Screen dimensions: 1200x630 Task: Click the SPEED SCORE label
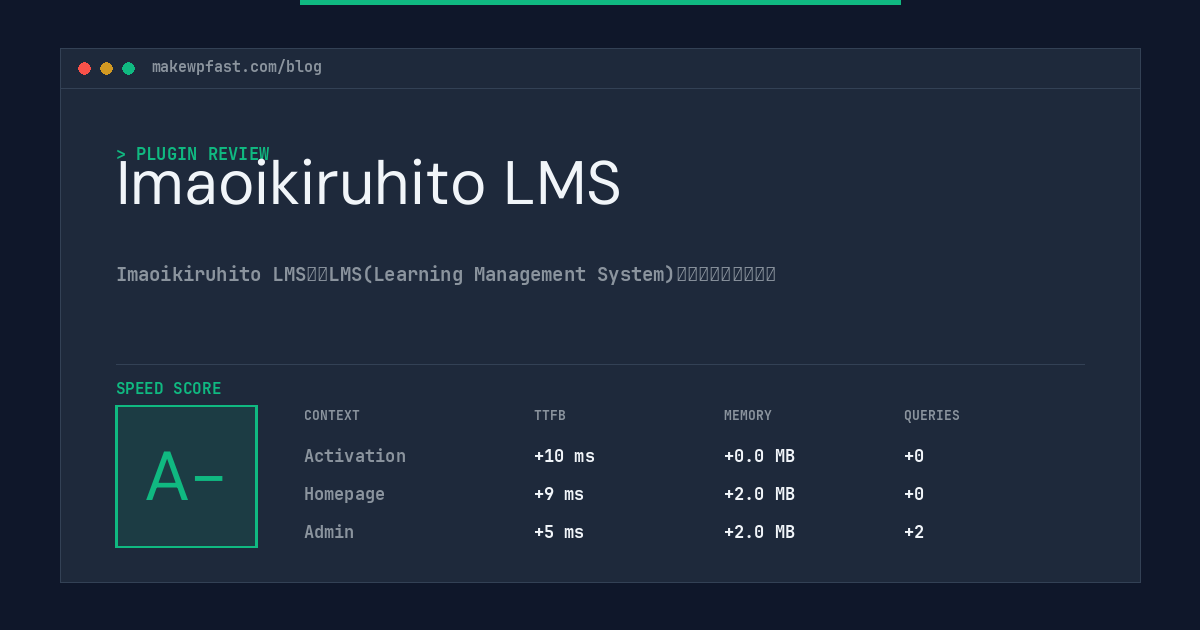click(169, 389)
